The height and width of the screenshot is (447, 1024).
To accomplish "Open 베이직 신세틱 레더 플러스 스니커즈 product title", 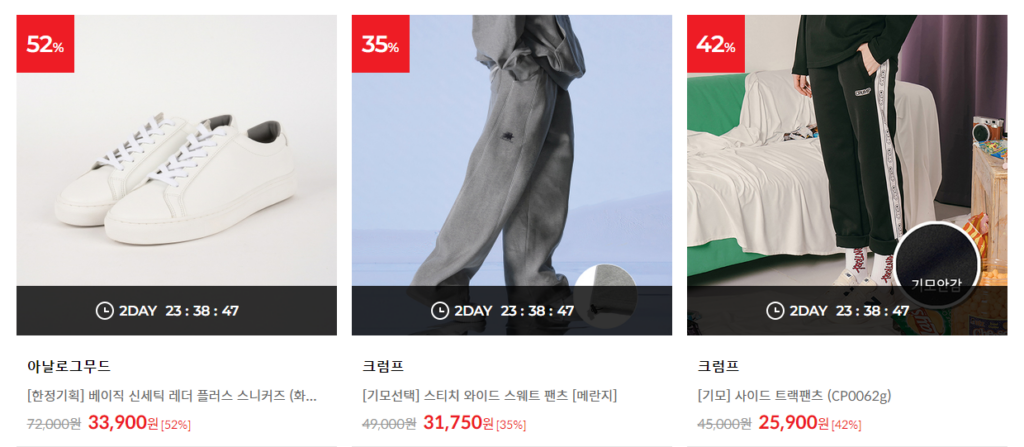I will coord(172,396).
